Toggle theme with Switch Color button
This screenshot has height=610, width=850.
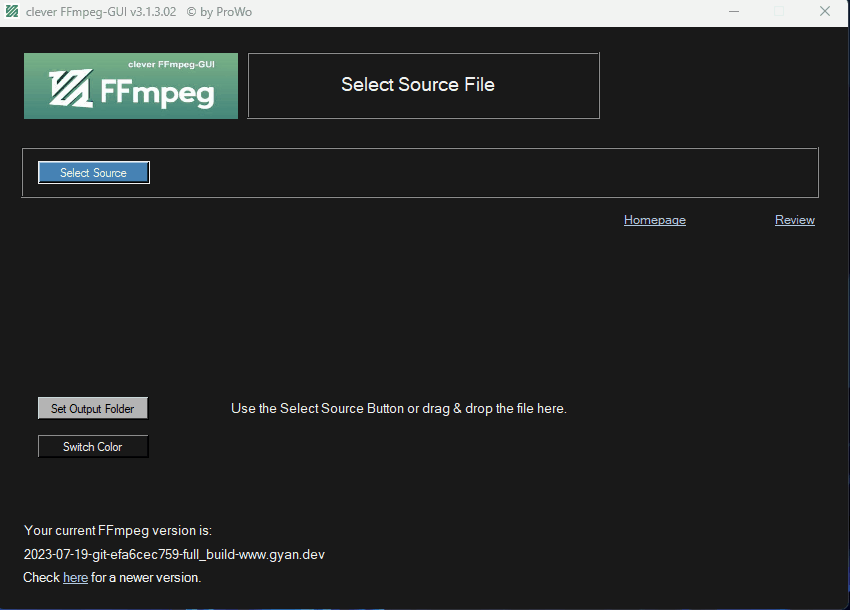point(93,447)
